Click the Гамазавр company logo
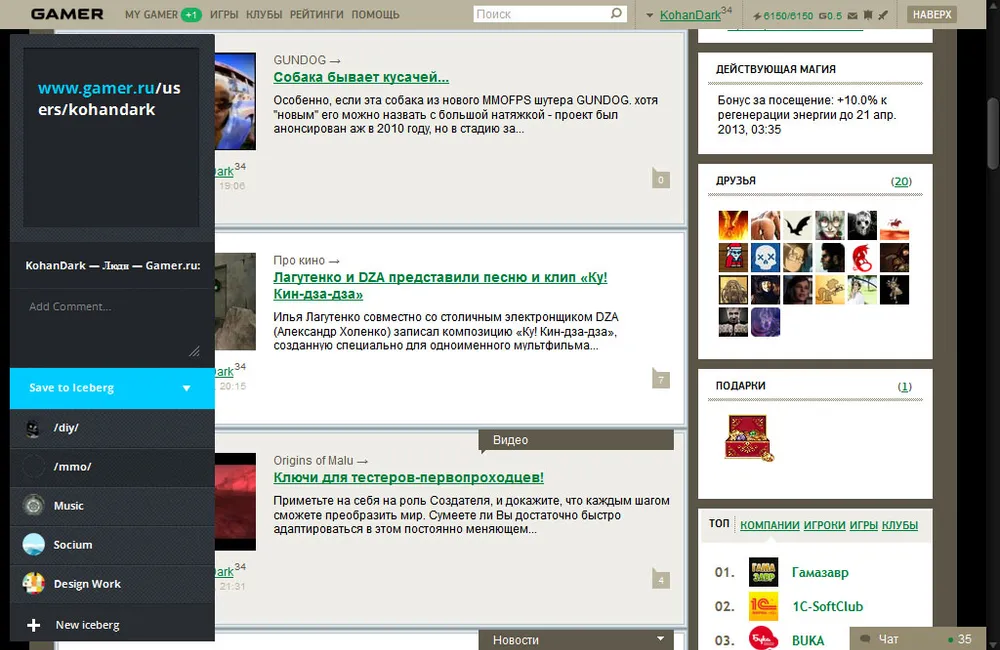1000x650 pixels. pyautogui.click(x=763, y=573)
